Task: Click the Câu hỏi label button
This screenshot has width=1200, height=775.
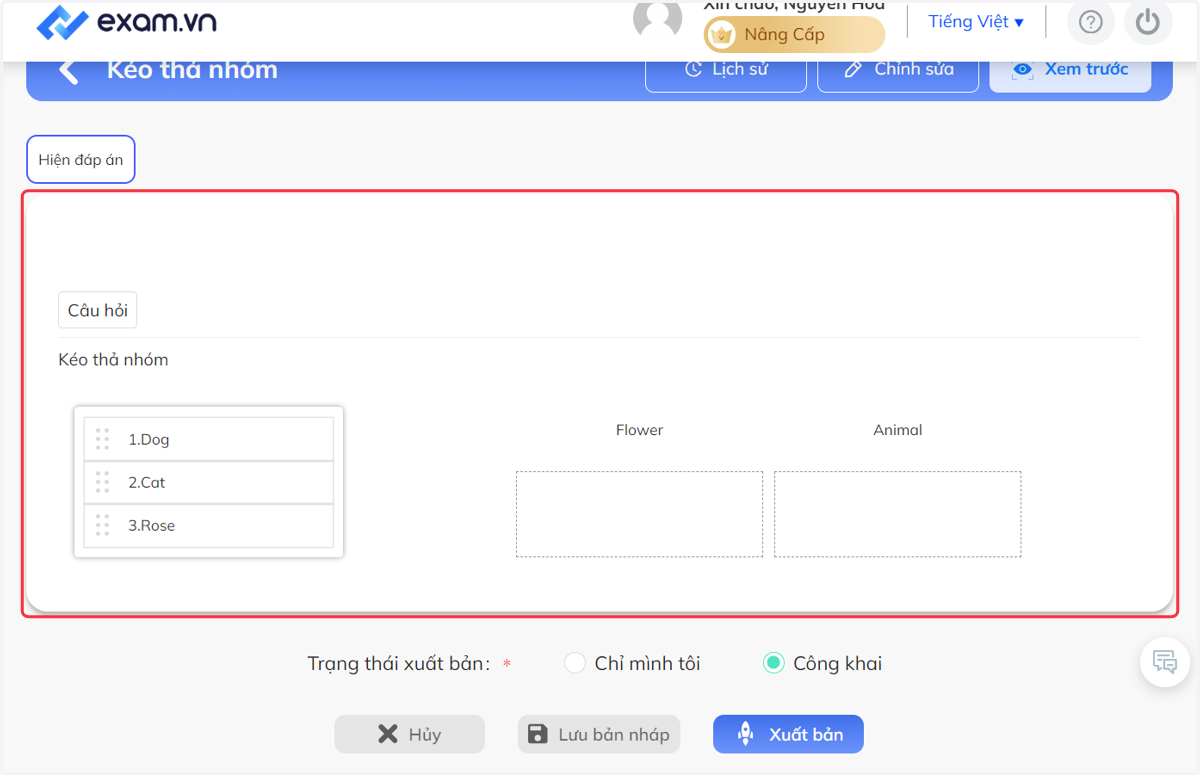Action: tap(98, 311)
